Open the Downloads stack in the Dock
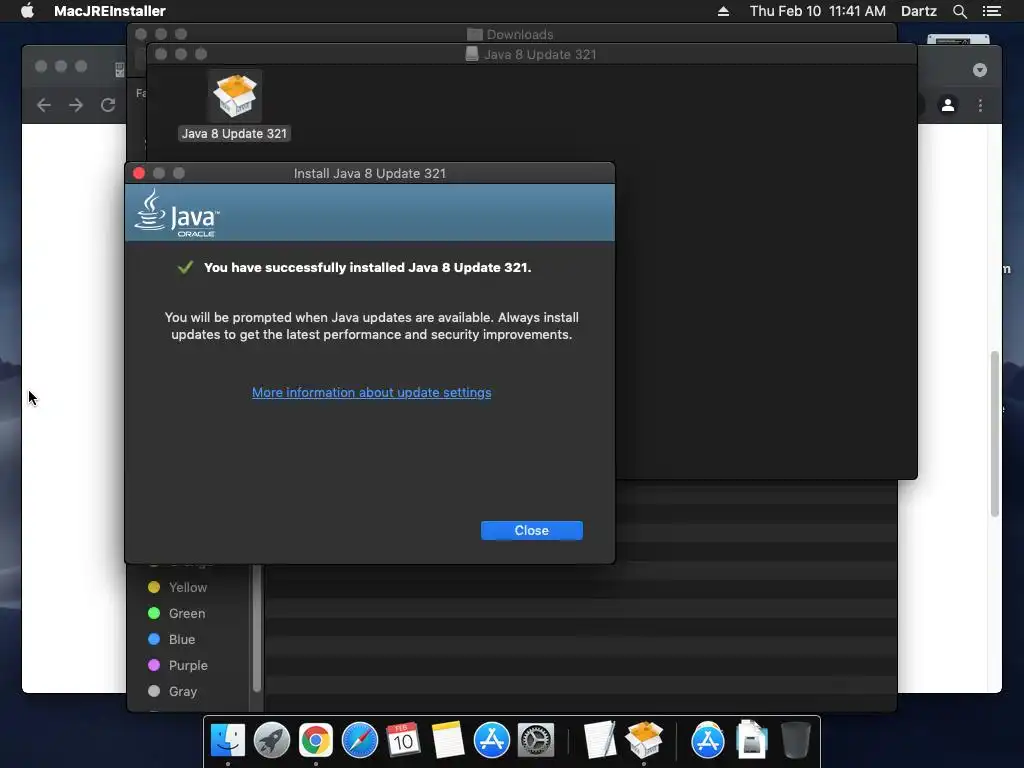The height and width of the screenshot is (768, 1024). (752, 740)
